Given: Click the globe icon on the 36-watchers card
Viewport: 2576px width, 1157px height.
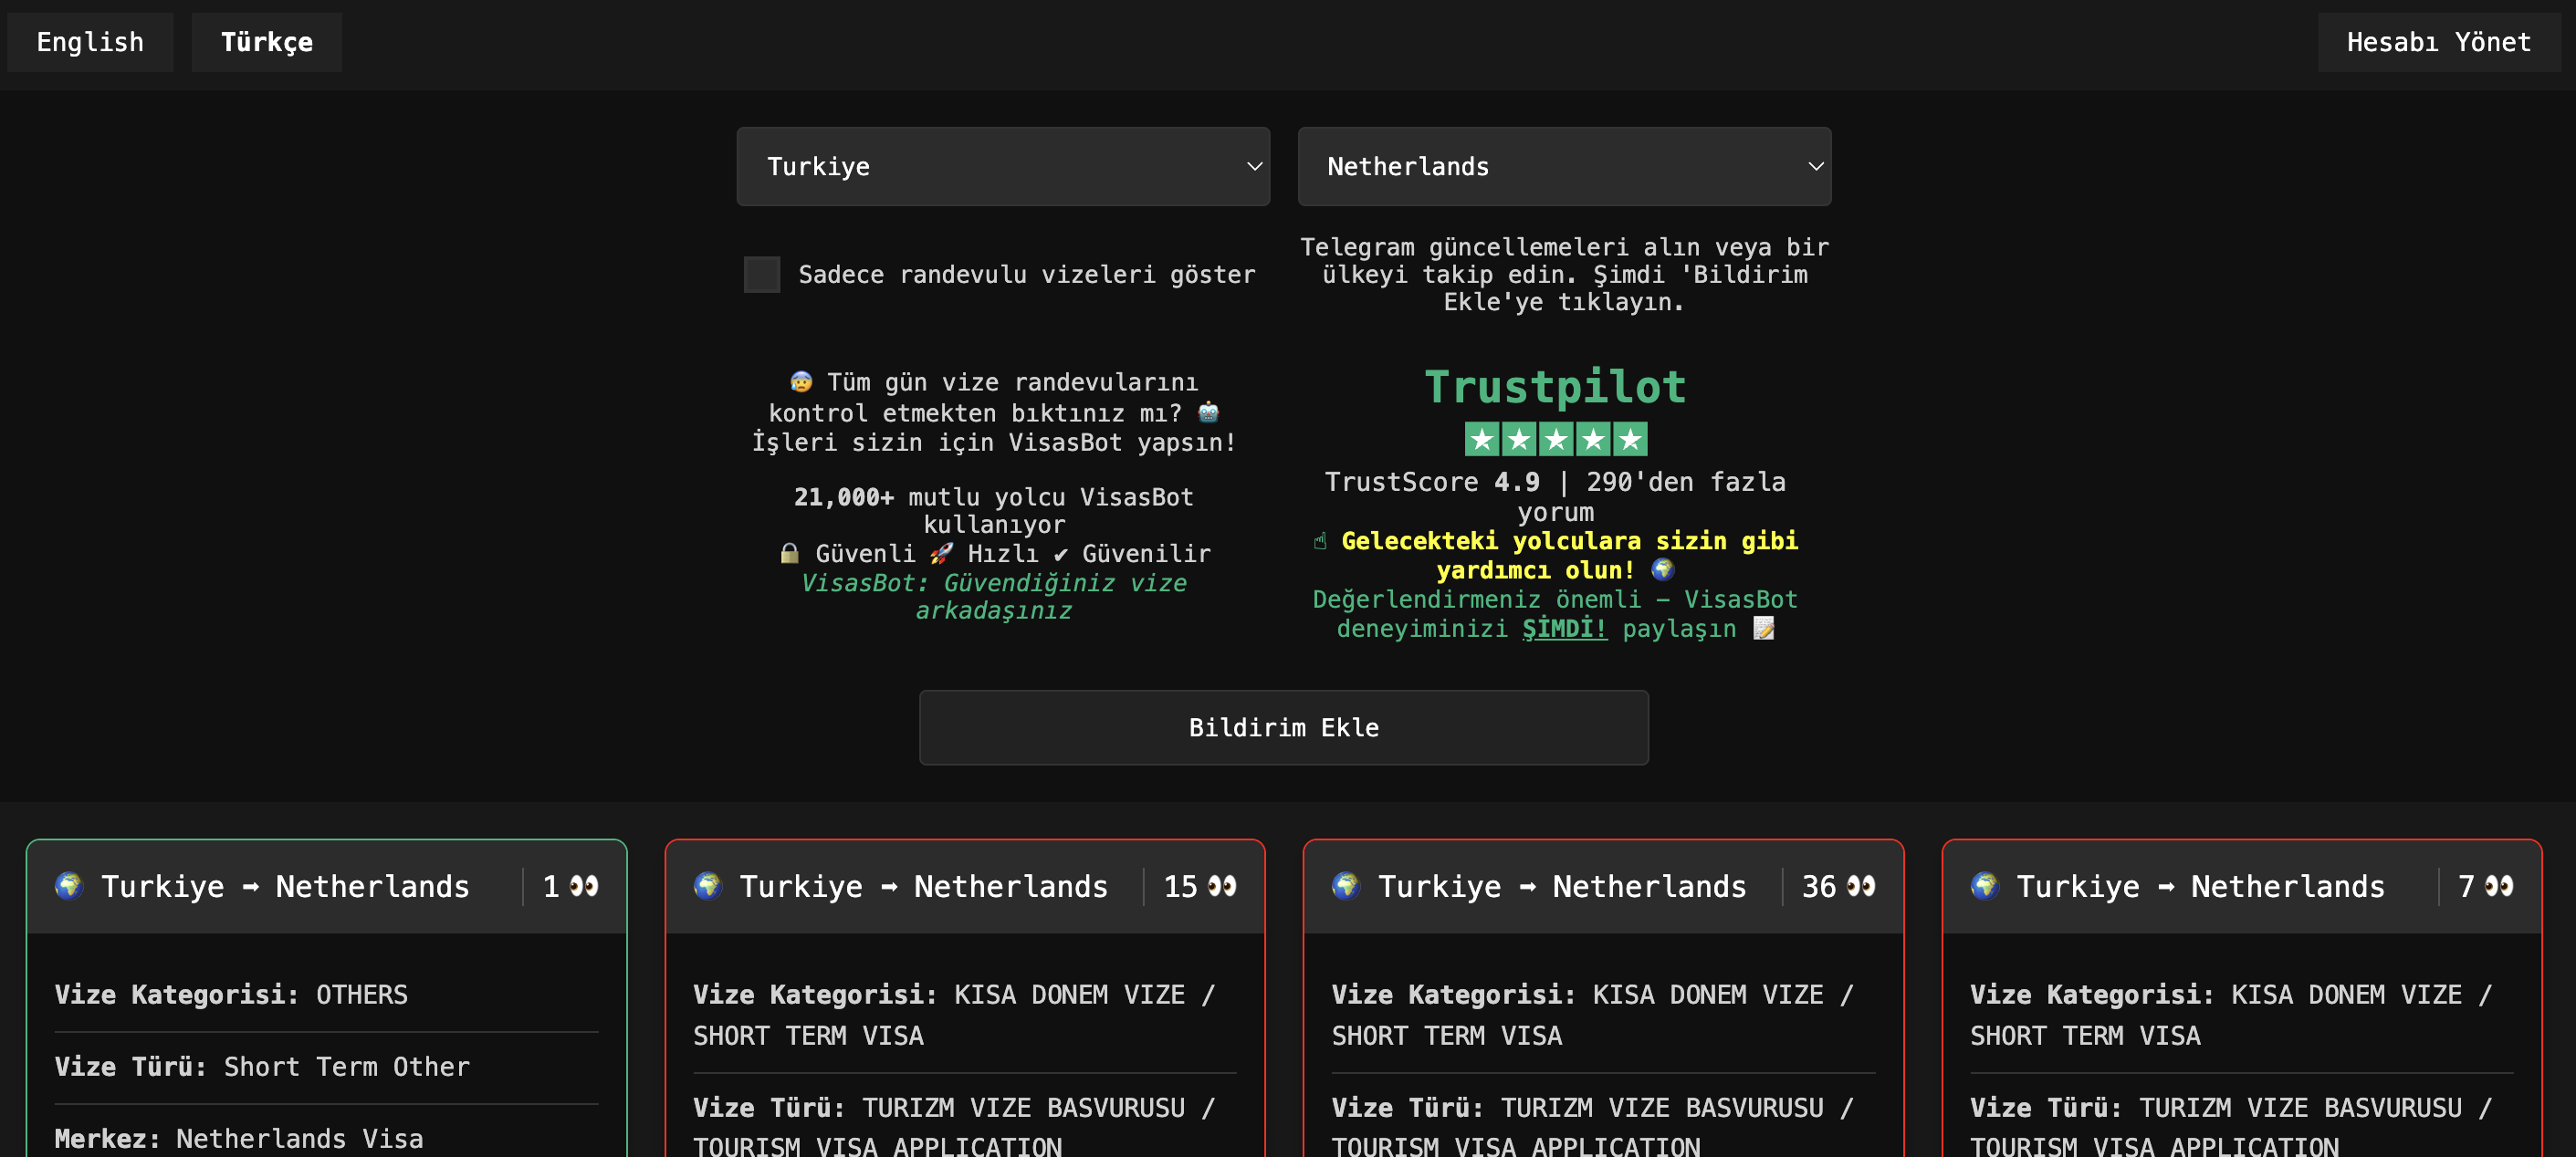Looking at the screenshot, I should (1346, 885).
